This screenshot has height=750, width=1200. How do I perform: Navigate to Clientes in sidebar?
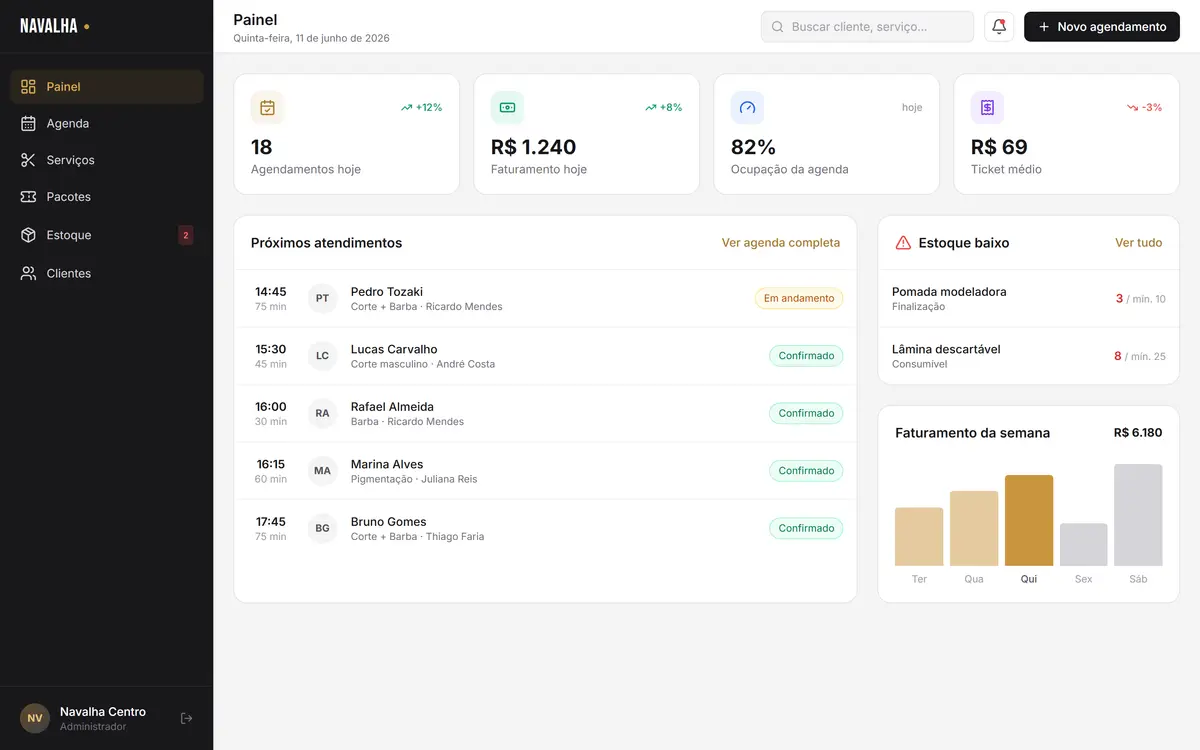pyautogui.click(x=107, y=273)
